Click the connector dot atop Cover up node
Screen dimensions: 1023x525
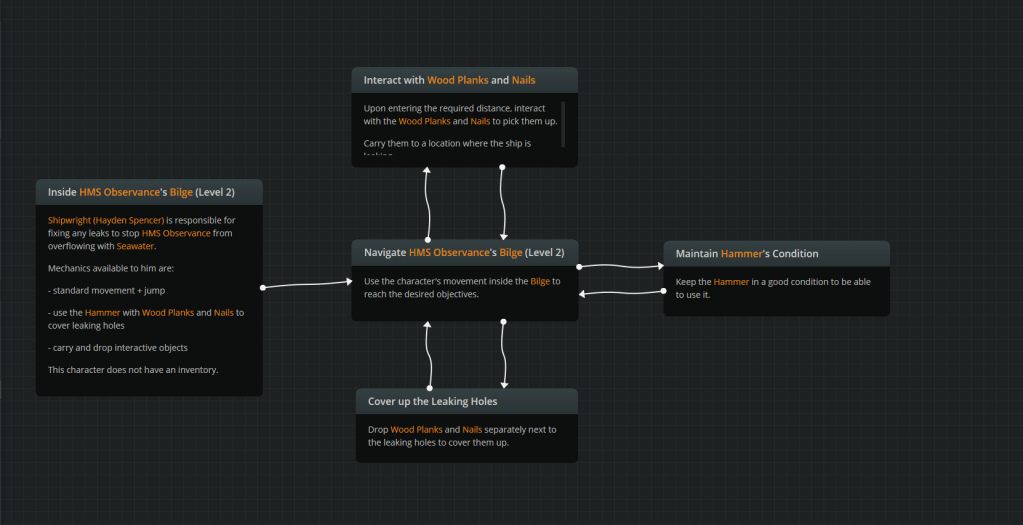(x=430, y=388)
